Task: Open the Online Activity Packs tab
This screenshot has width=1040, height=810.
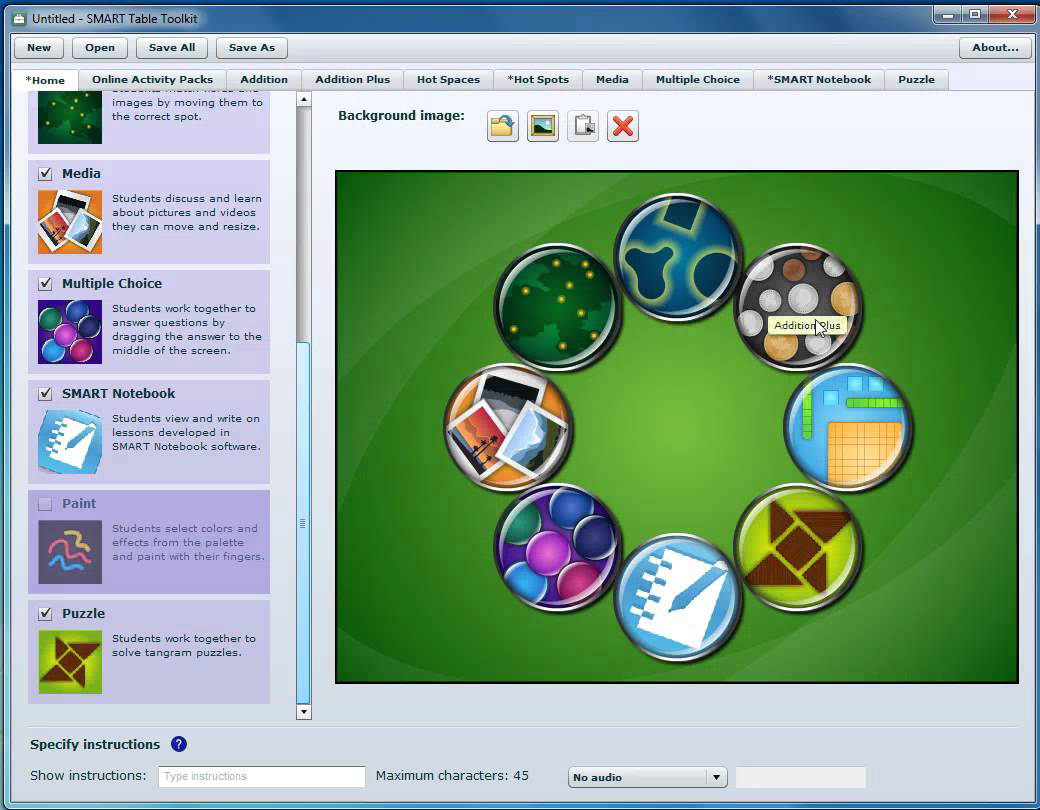Action: pyautogui.click(x=153, y=80)
